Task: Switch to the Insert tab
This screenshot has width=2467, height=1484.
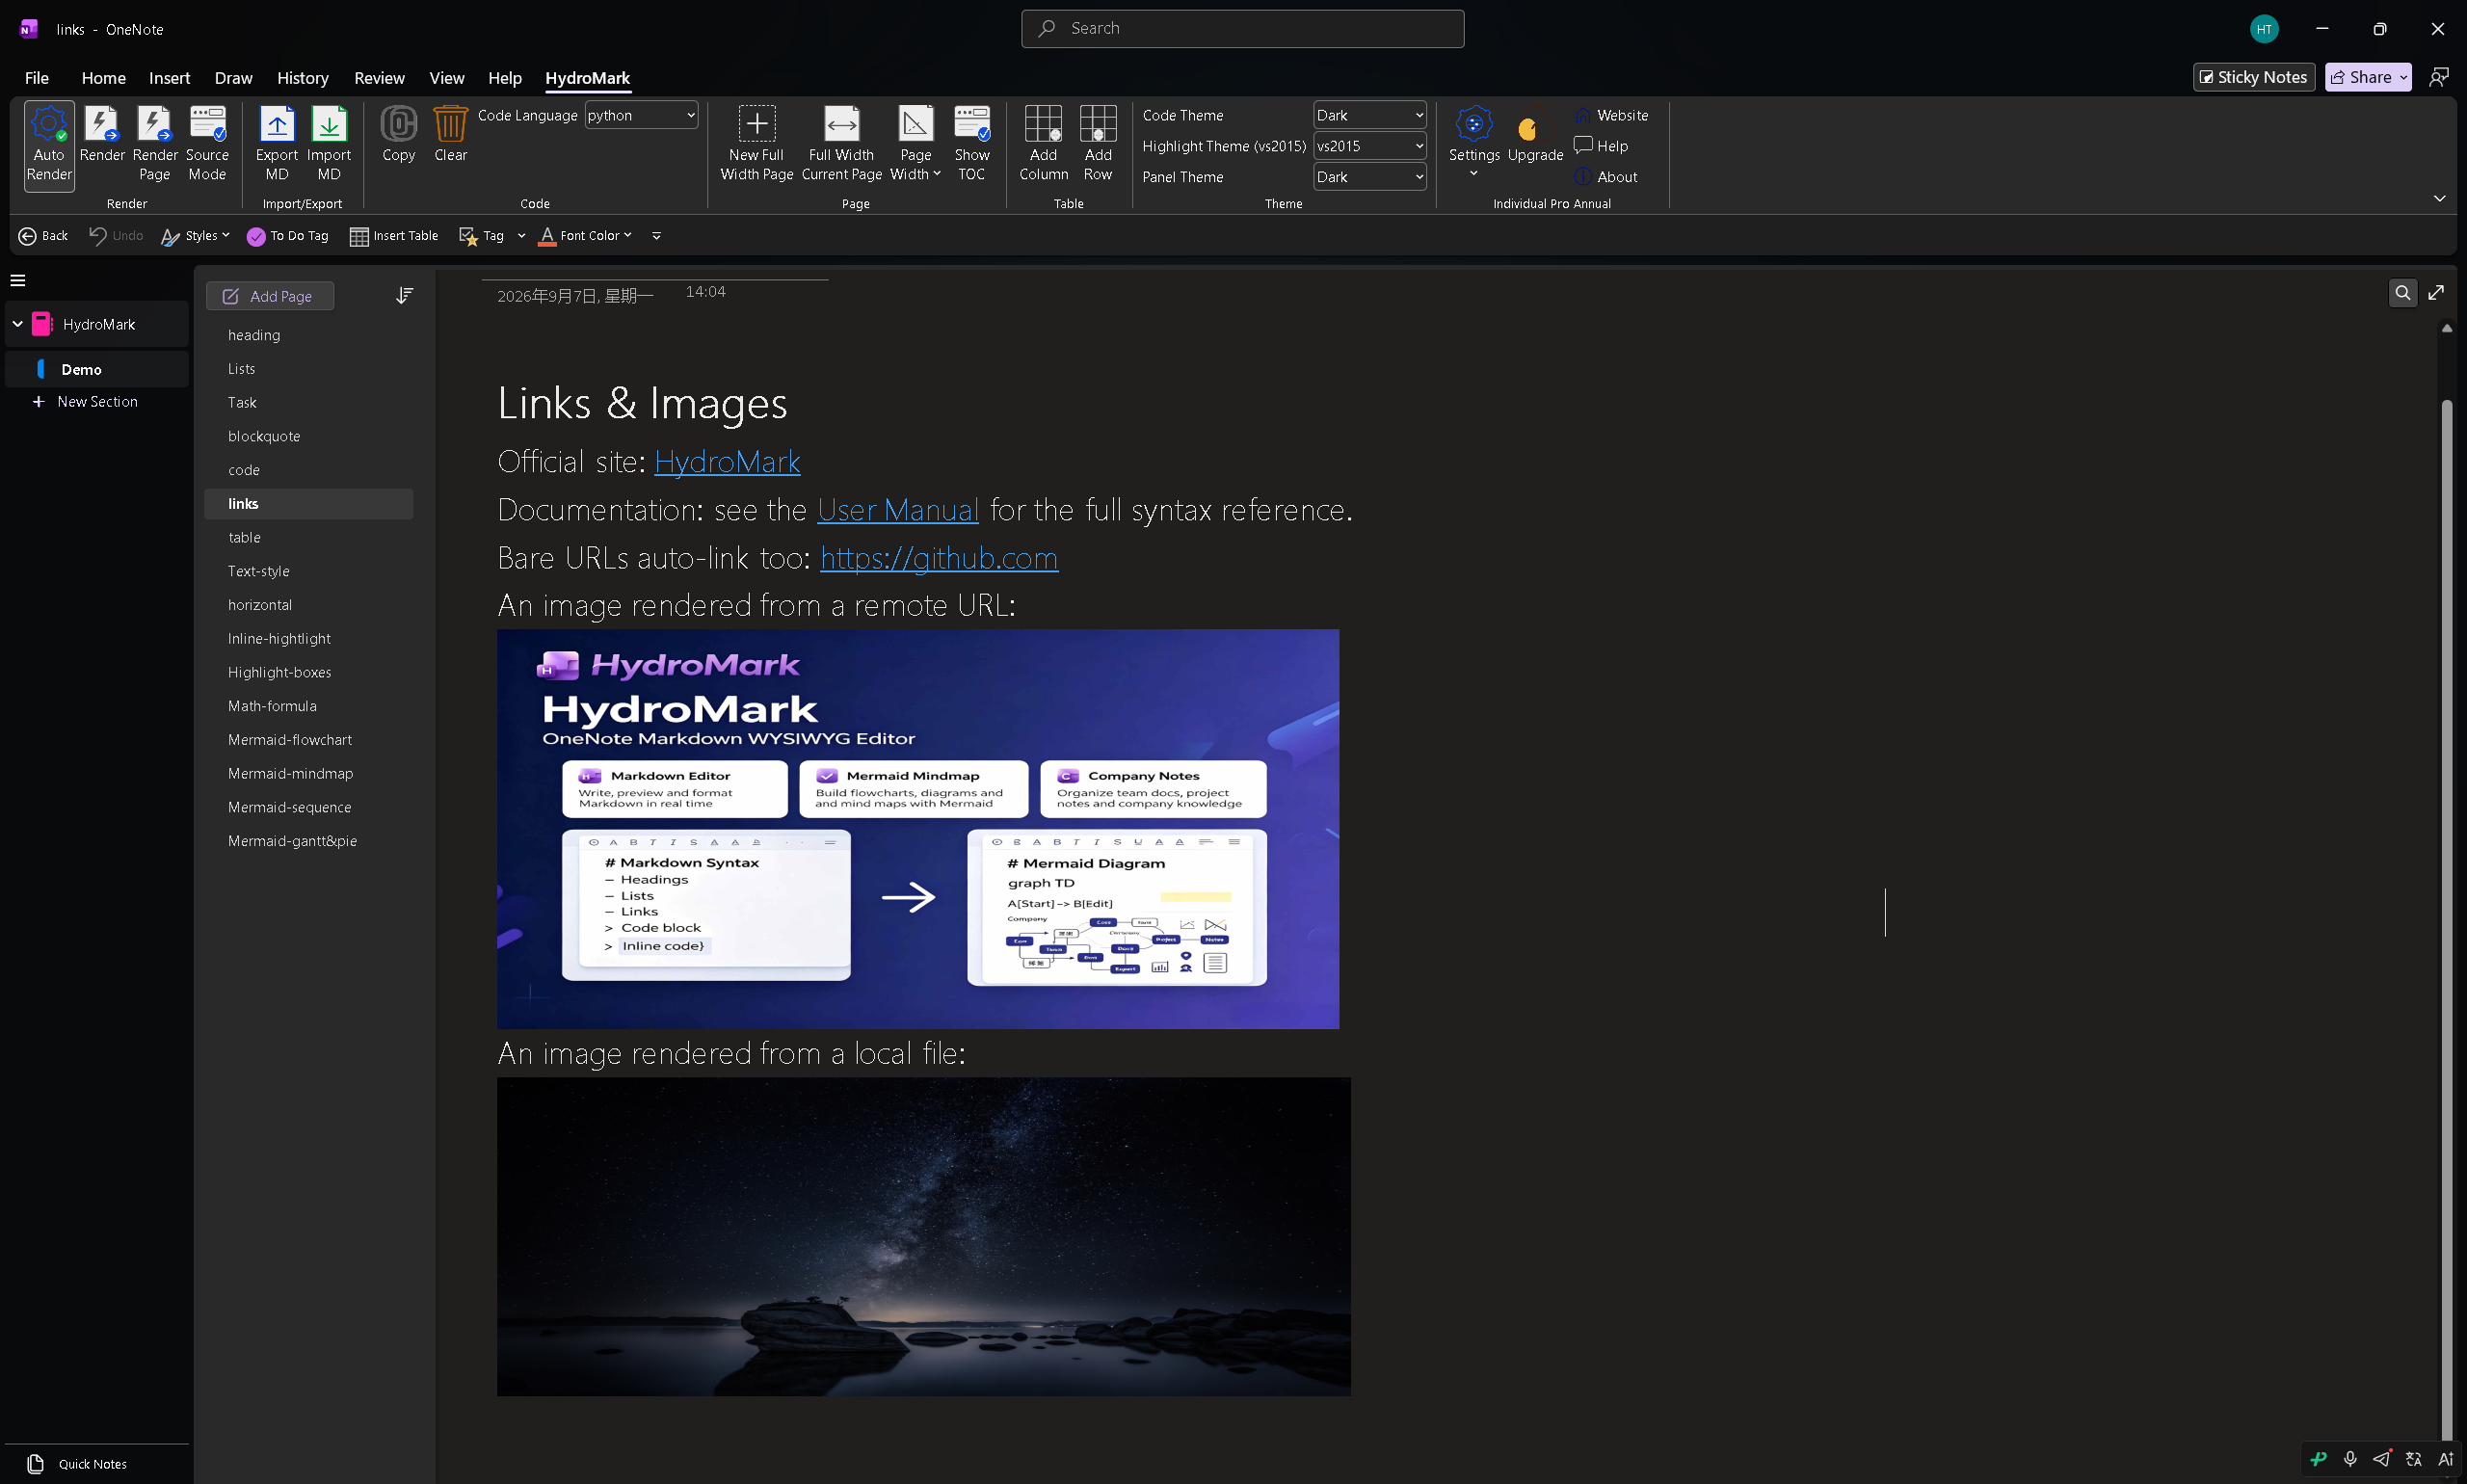Action: [x=170, y=78]
